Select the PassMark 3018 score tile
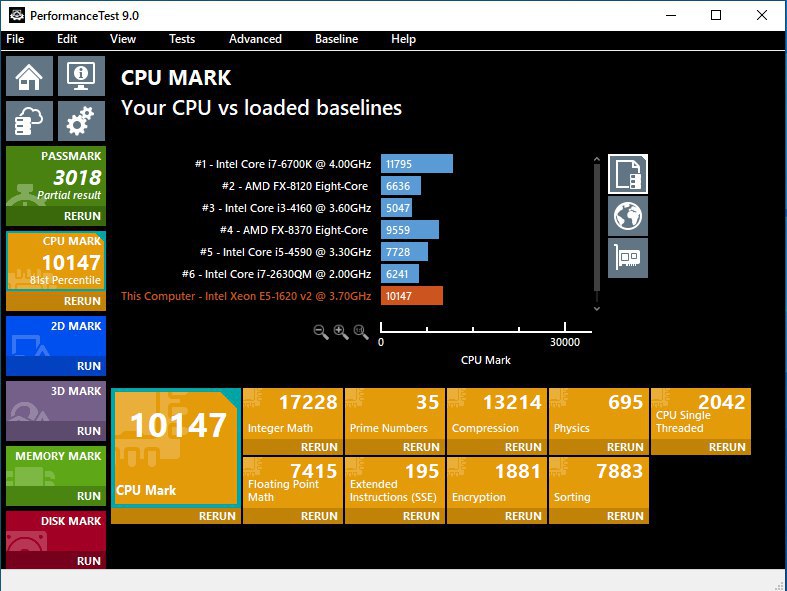Screen dimensions: 787x591 (56, 176)
